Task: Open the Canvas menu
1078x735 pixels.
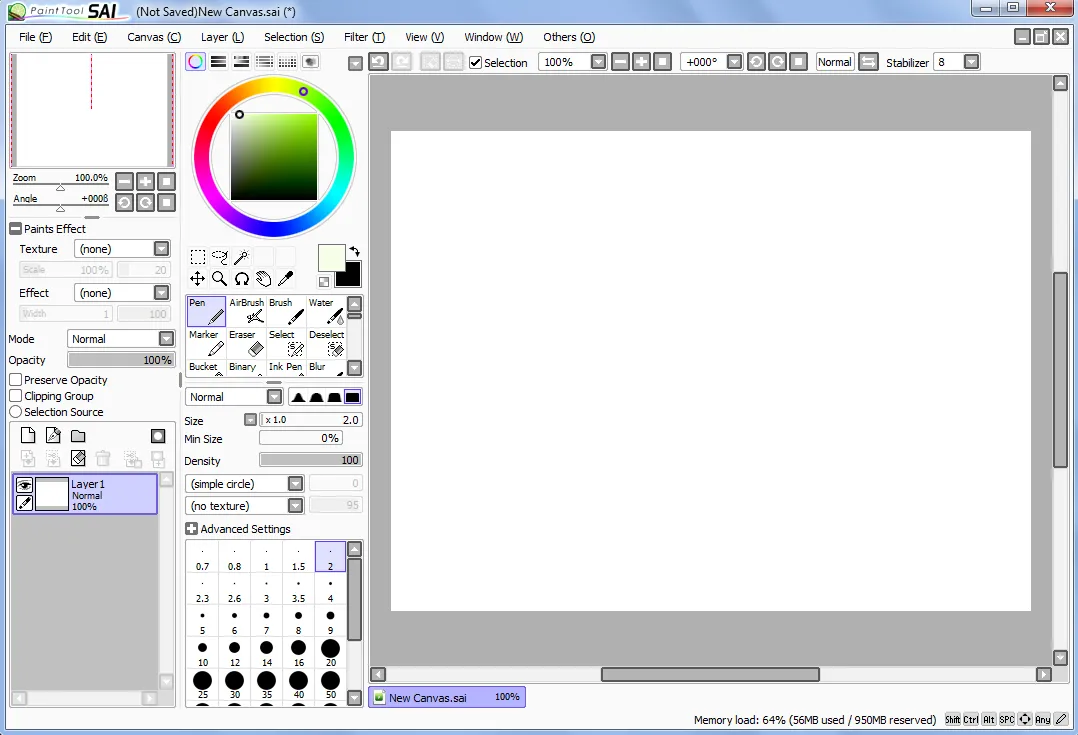Action: click(154, 37)
